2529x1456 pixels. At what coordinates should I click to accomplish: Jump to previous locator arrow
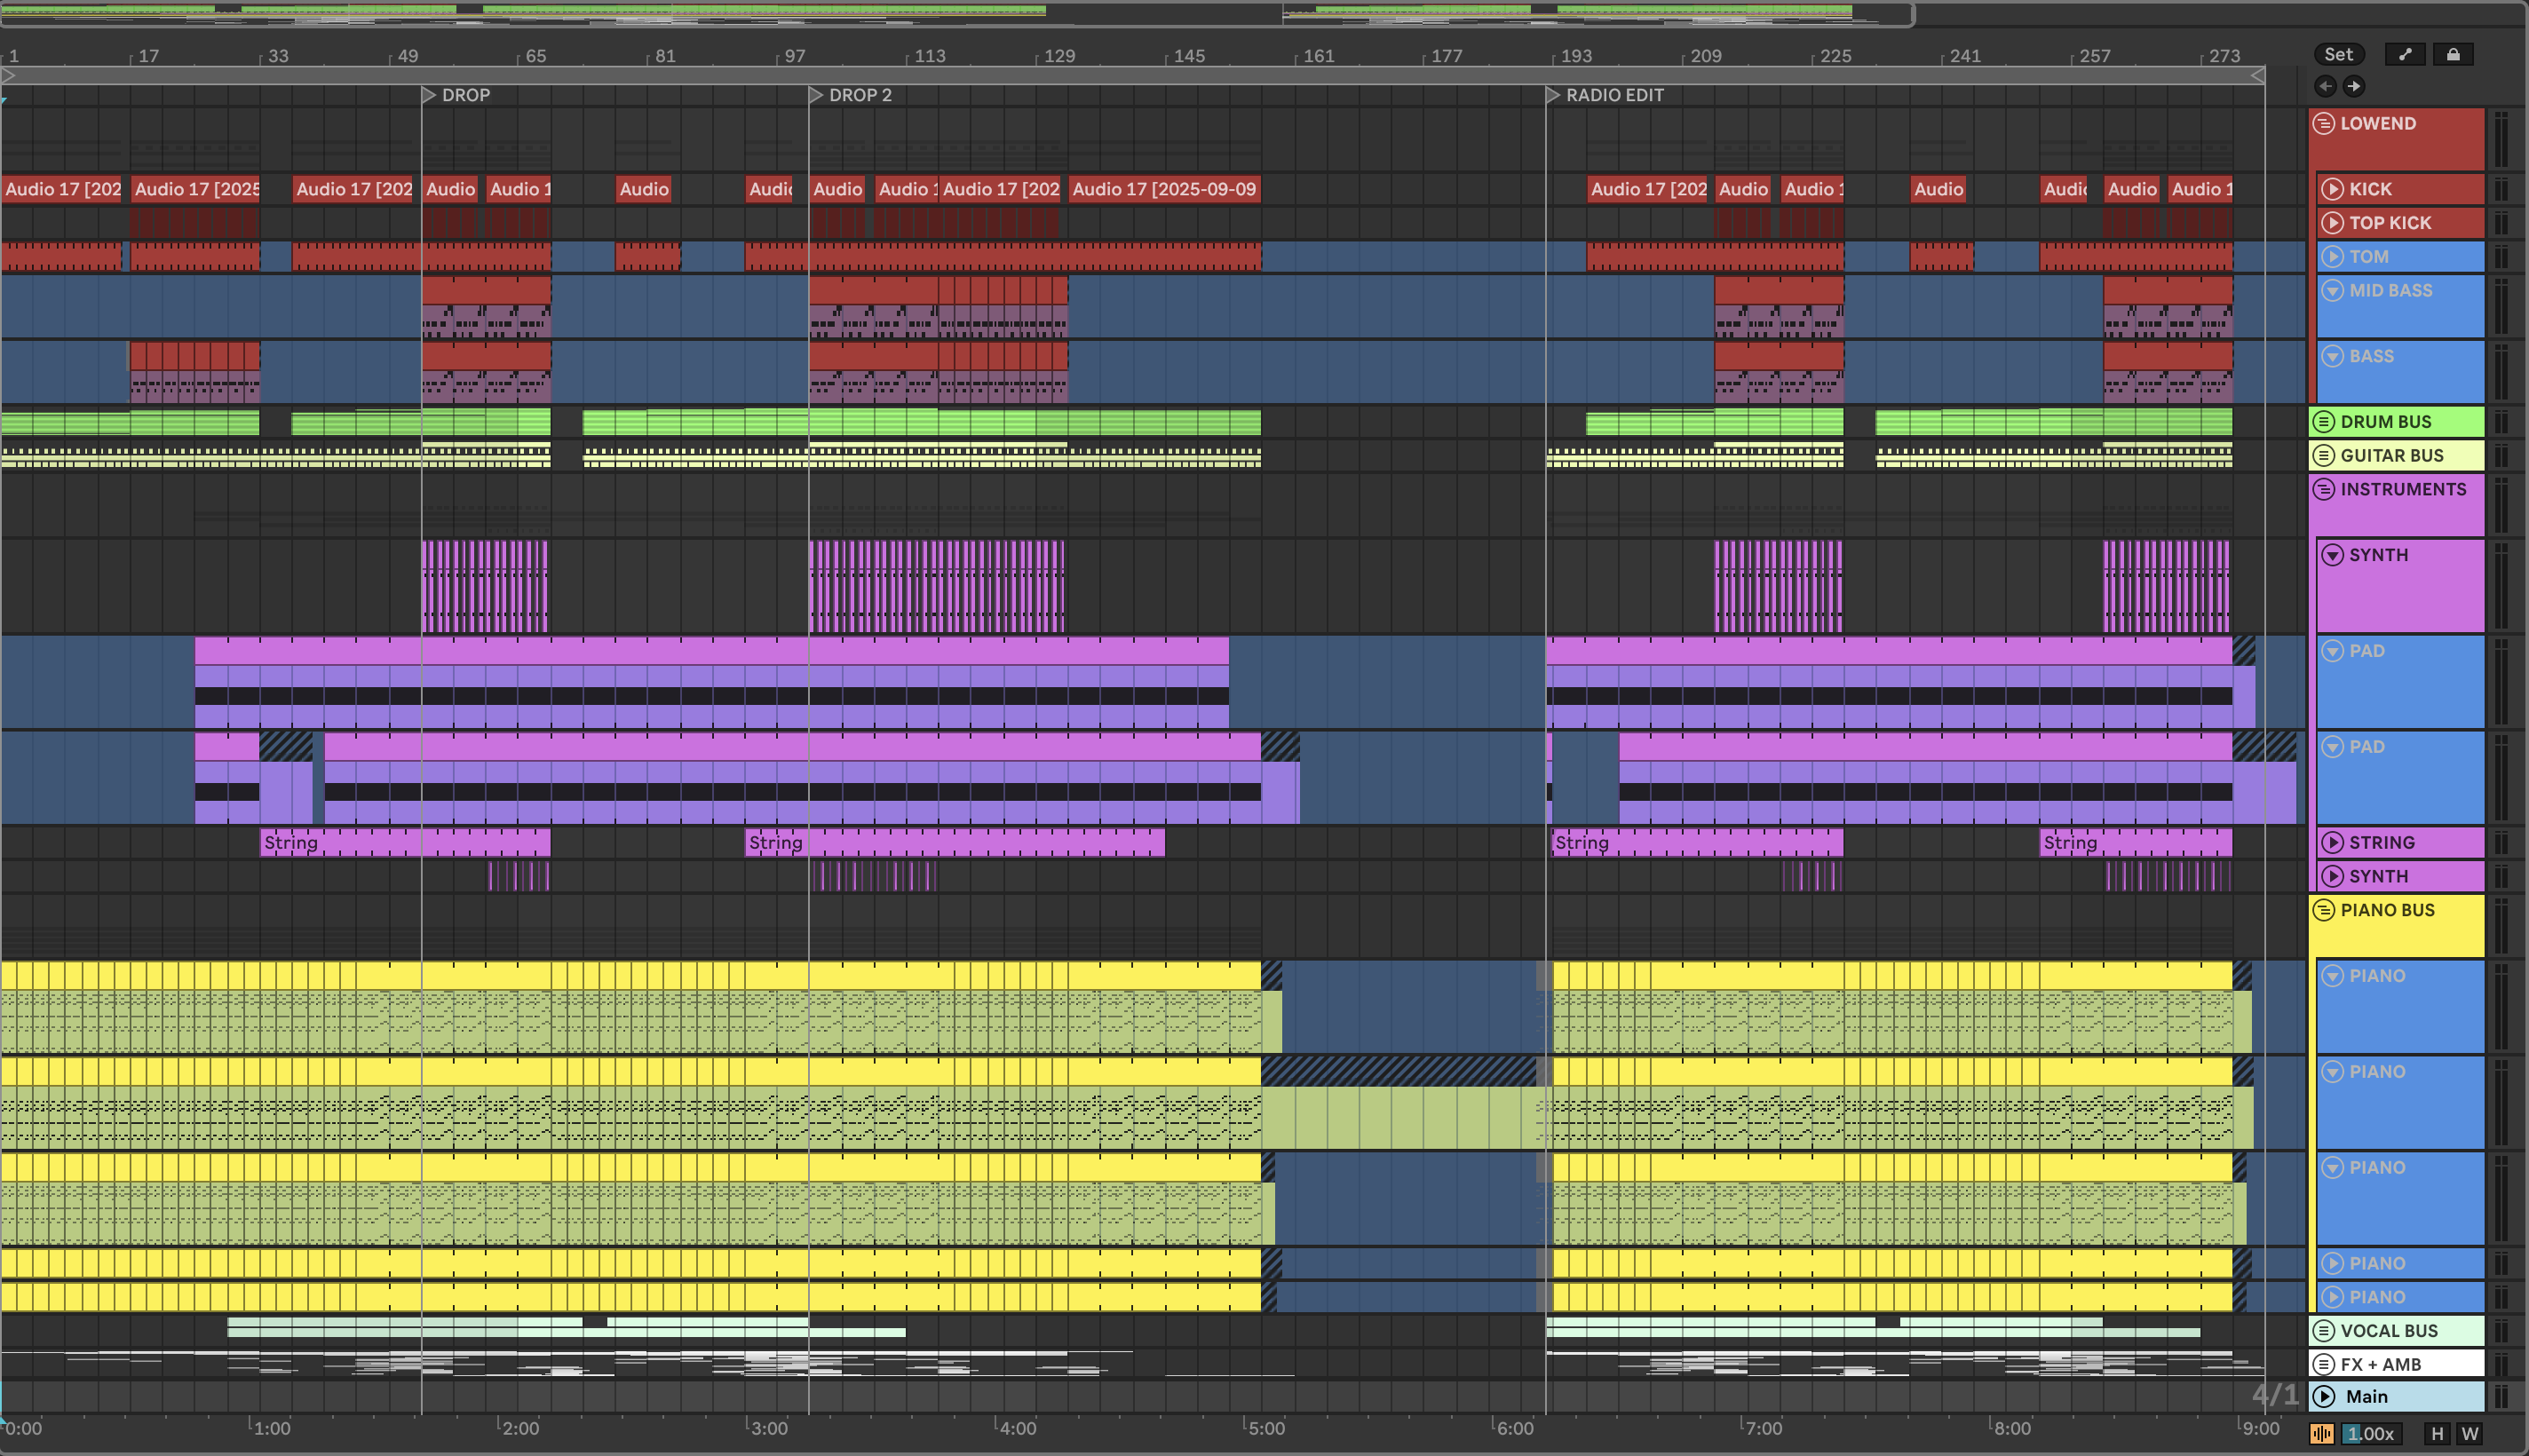[x=2326, y=86]
